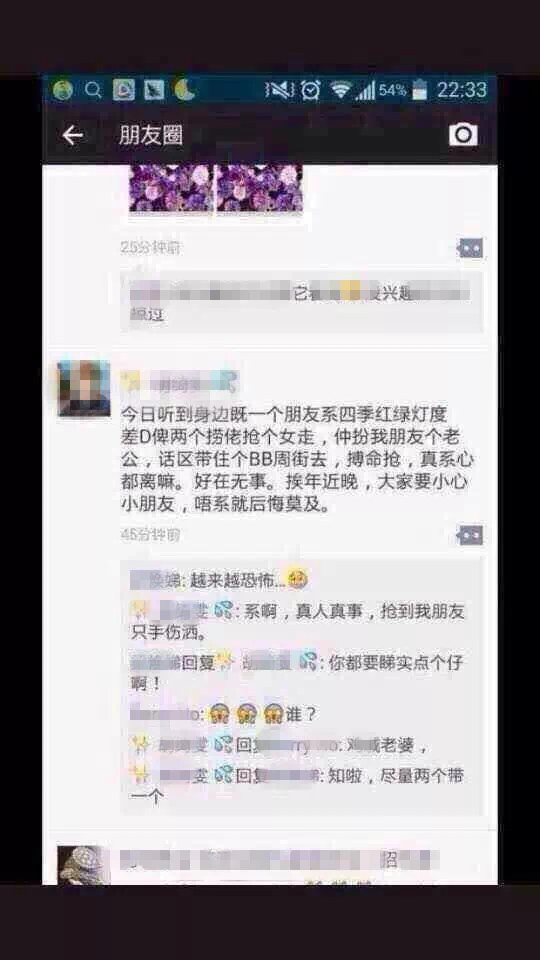Tap the battery icon showing 54%
This screenshot has width=540, height=960.
pyautogui.click(x=419, y=90)
